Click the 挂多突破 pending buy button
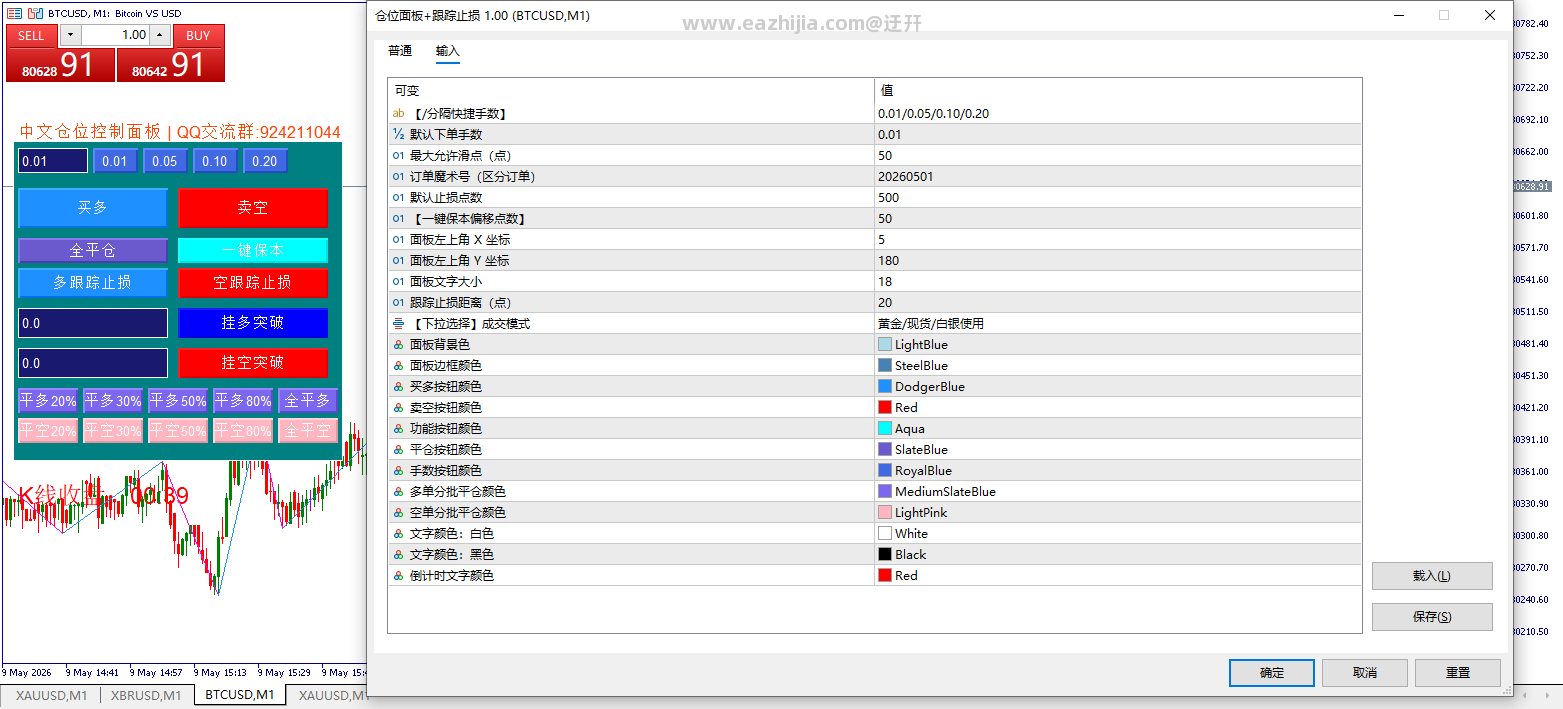 click(x=253, y=323)
